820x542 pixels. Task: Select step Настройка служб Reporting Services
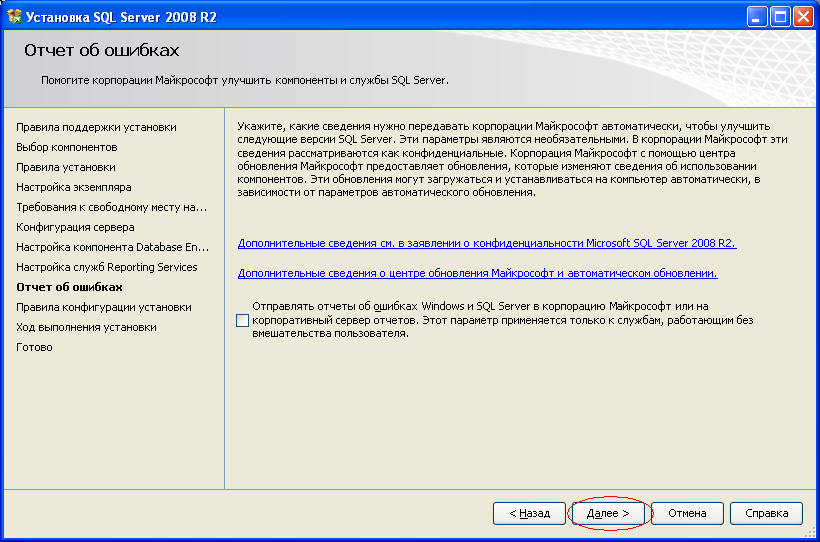[x=107, y=267]
